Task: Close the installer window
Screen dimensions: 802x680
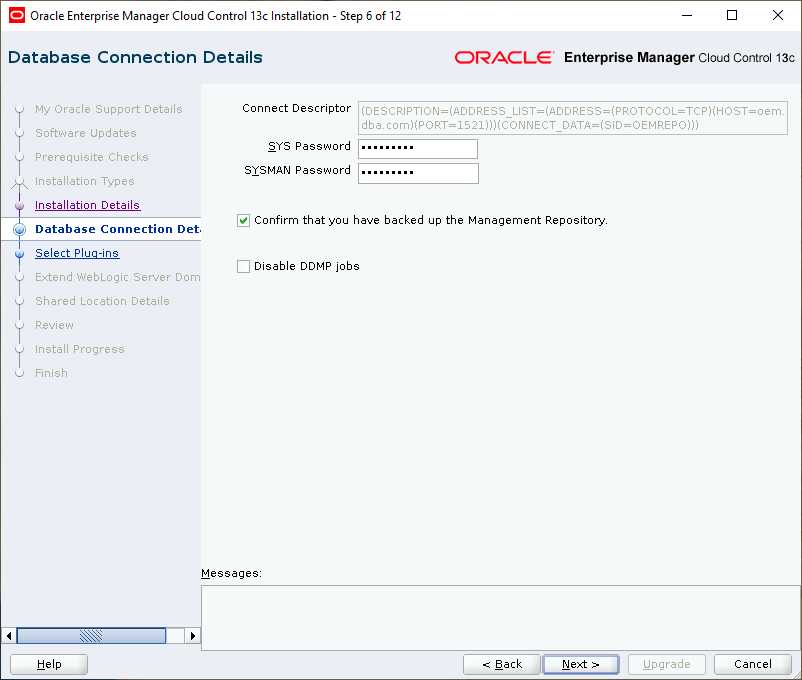Action: pyautogui.click(x=777, y=15)
